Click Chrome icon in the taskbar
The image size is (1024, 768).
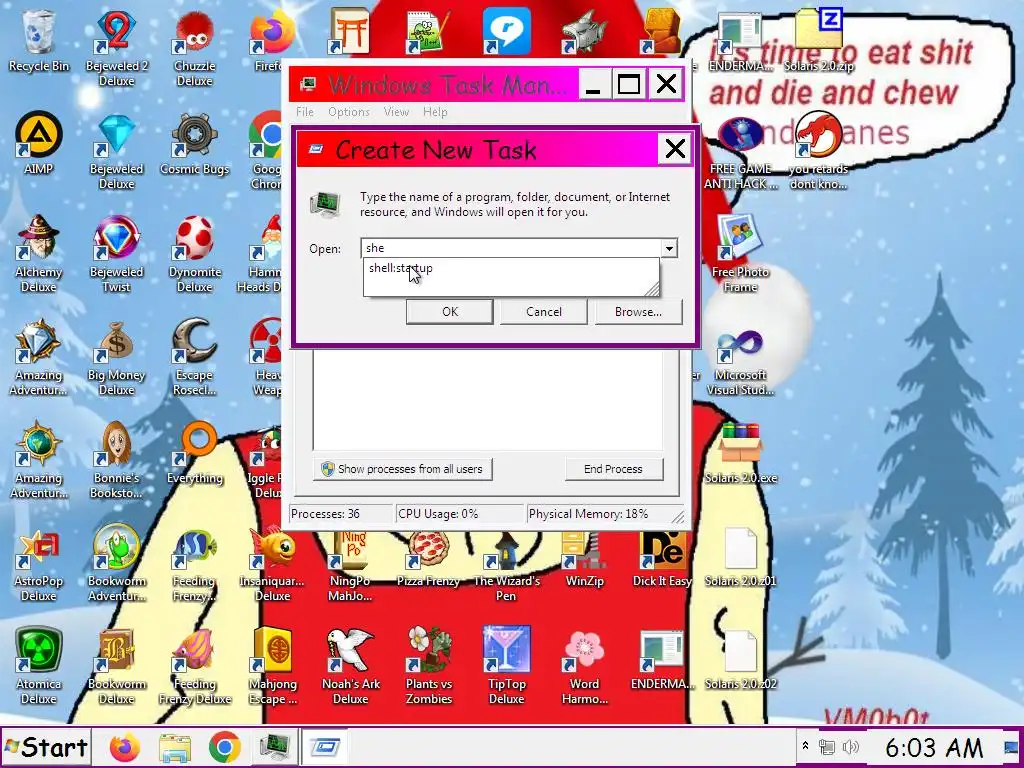click(x=225, y=747)
